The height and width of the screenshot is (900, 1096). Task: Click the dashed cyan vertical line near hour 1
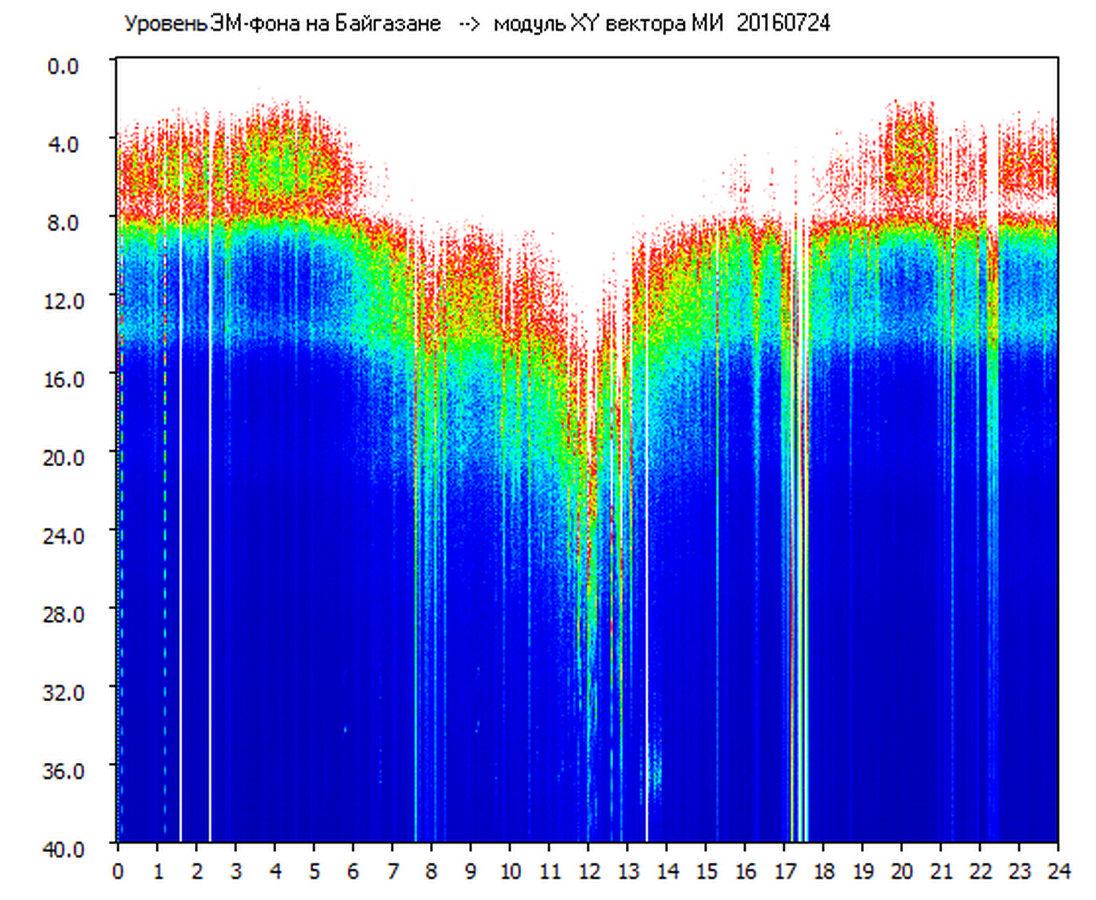165,600
